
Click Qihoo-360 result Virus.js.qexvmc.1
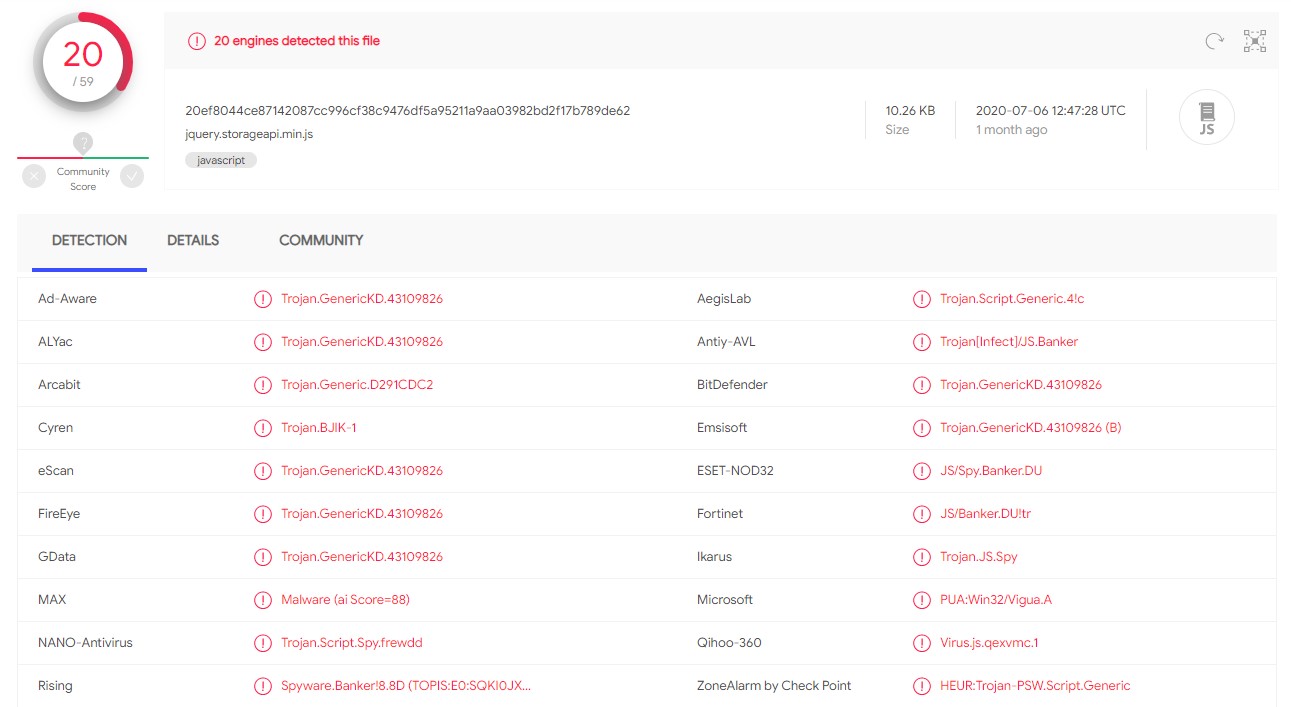989,643
